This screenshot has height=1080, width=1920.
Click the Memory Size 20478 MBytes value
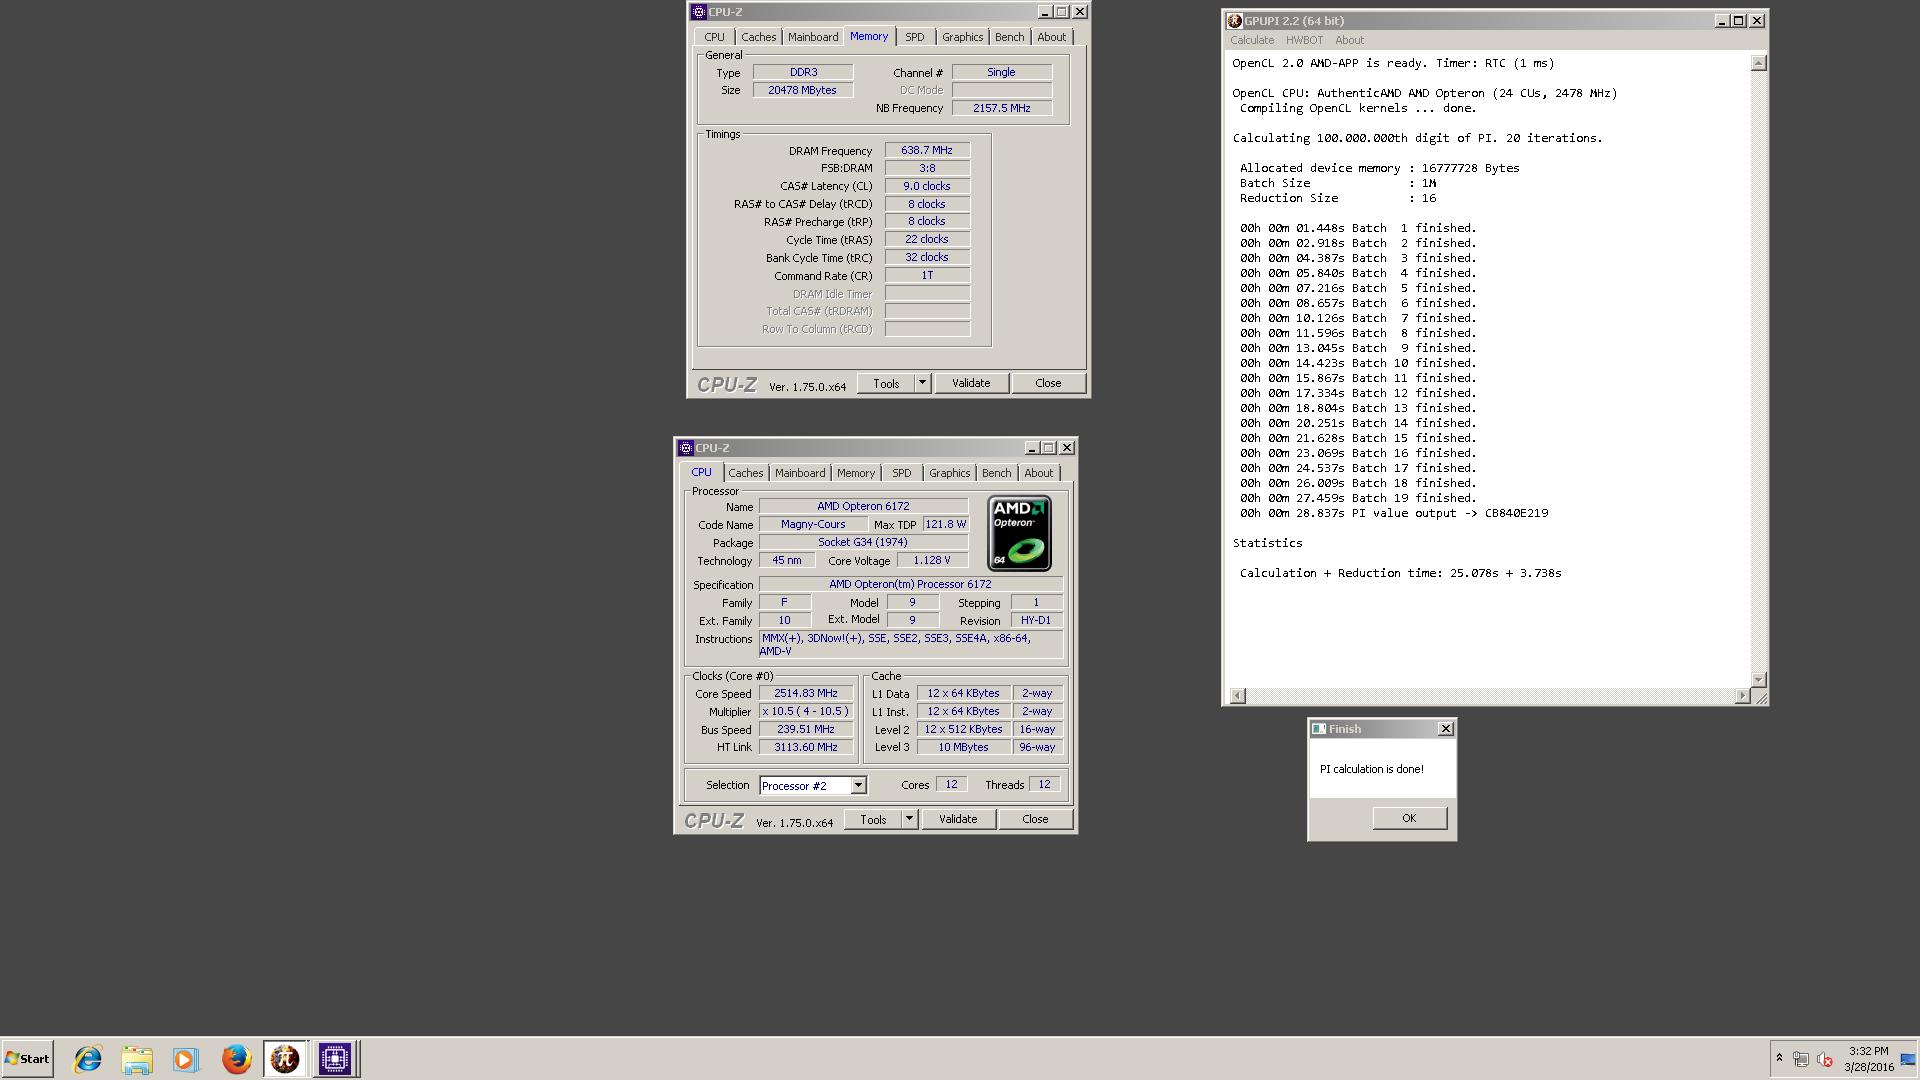point(803,90)
